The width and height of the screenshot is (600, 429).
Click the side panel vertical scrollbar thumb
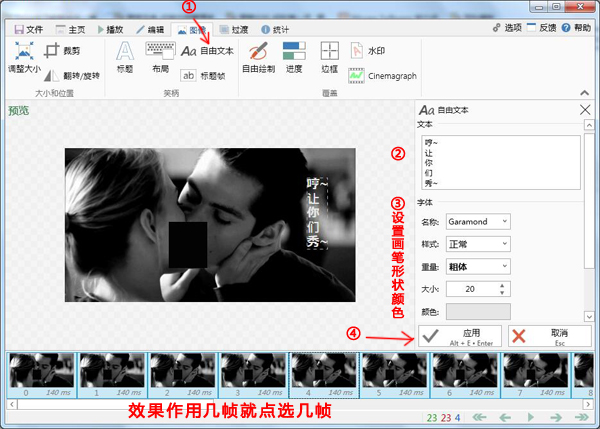589,201
